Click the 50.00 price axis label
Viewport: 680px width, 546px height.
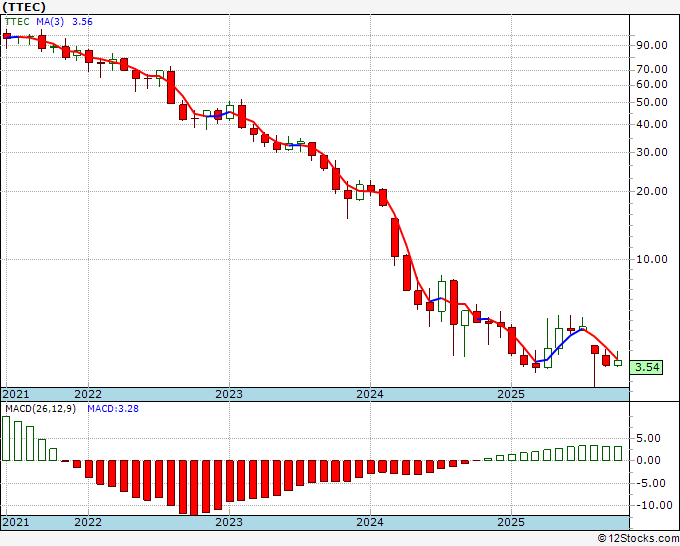coord(651,102)
